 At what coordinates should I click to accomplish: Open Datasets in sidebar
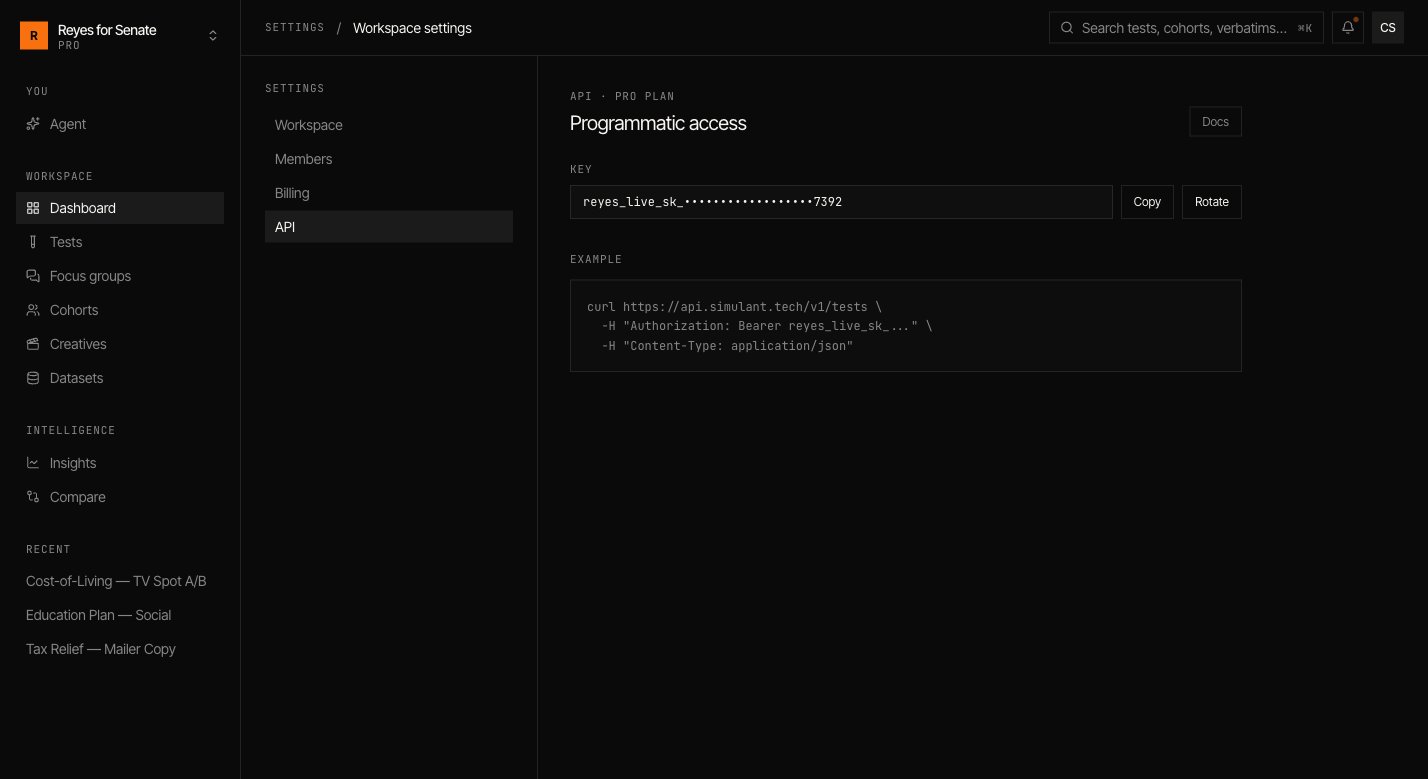pos(120,378)
